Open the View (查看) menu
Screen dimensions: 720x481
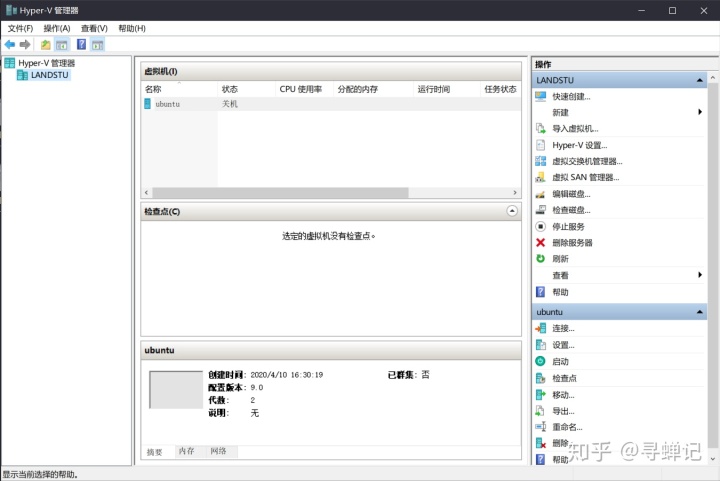94,28
